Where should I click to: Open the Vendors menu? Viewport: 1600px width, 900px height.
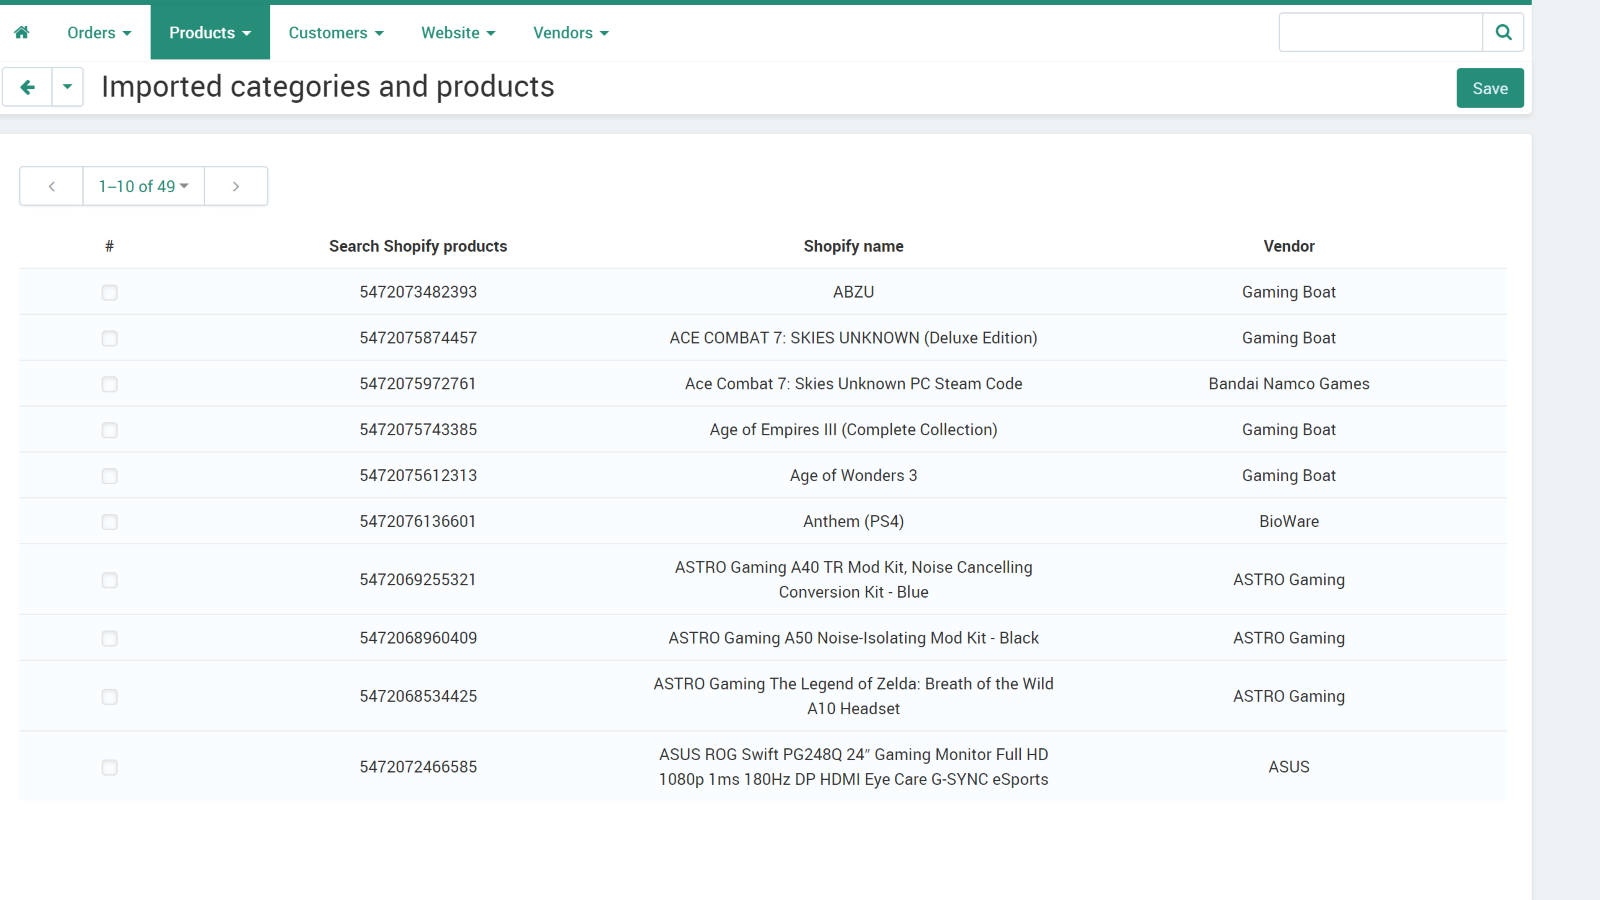click(x=571, y=33)
